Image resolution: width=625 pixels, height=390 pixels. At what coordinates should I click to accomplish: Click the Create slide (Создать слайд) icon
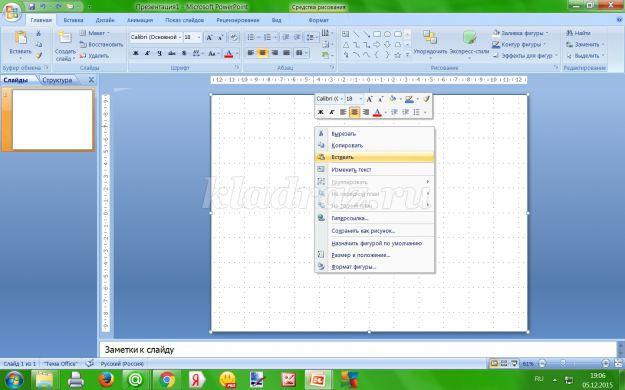(65, 38)
